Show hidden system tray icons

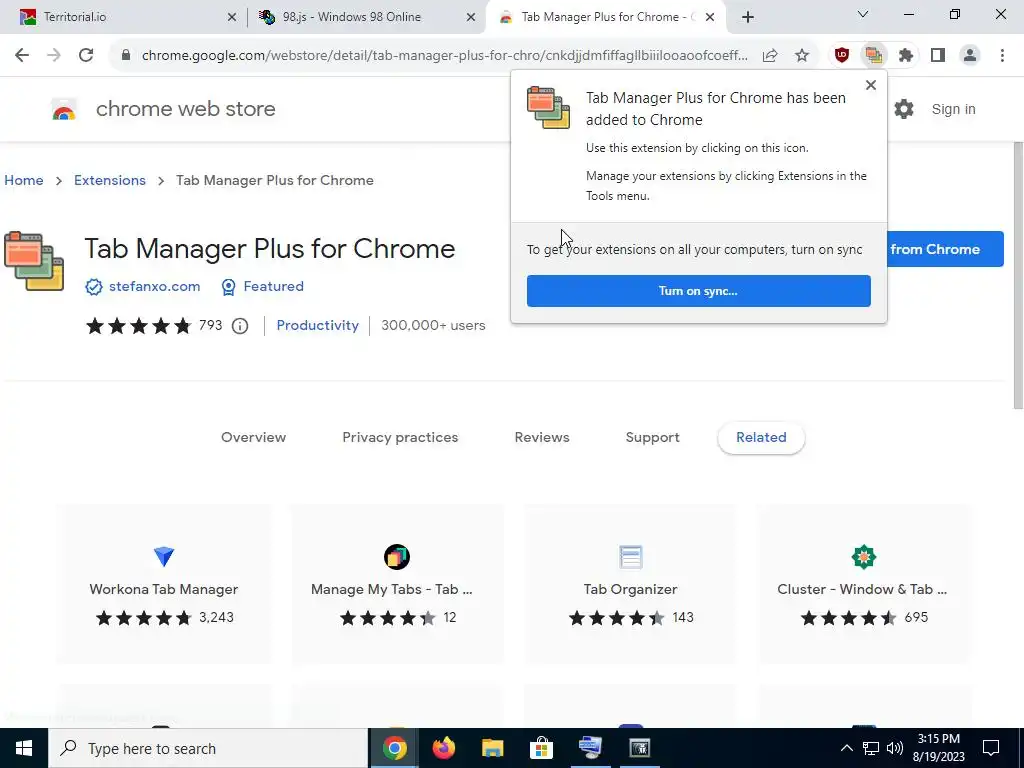tap(846, 748)
